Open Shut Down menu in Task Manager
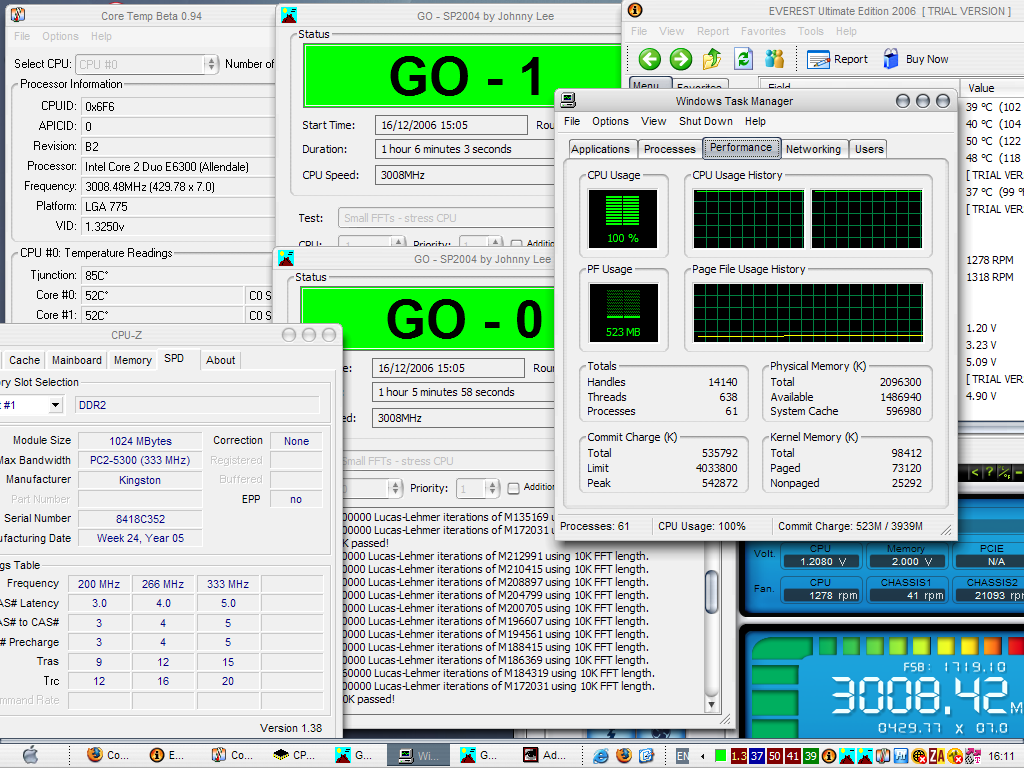 [705, 121]
